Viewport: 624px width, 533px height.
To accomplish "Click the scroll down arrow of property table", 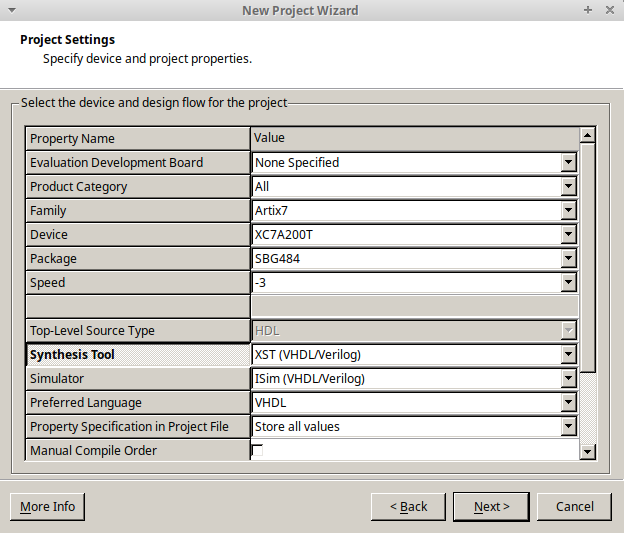I will (x=587, y=452).
